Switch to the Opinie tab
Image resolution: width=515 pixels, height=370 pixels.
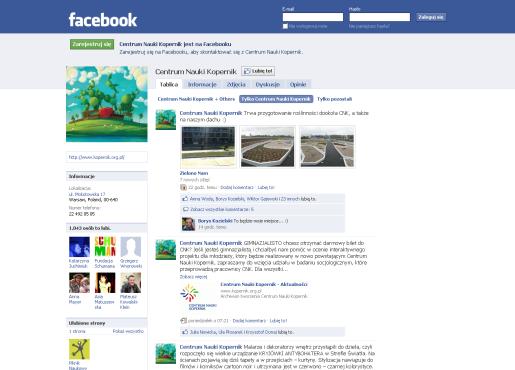[298, 84]
